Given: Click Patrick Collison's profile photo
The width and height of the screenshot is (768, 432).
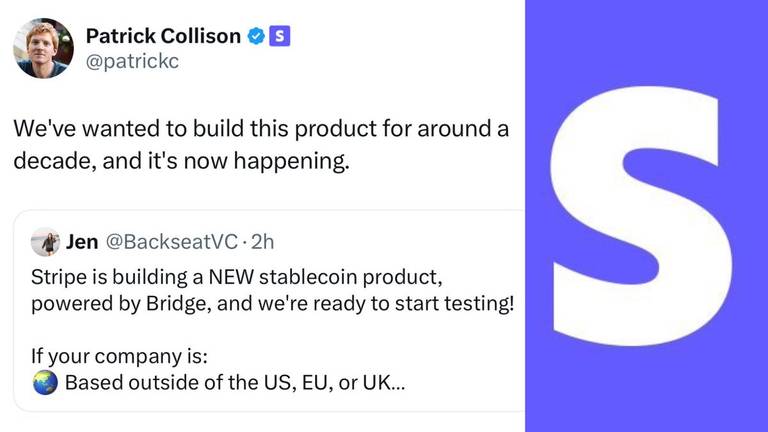Looking at the screenshot, I should click(x=44, y=48).
